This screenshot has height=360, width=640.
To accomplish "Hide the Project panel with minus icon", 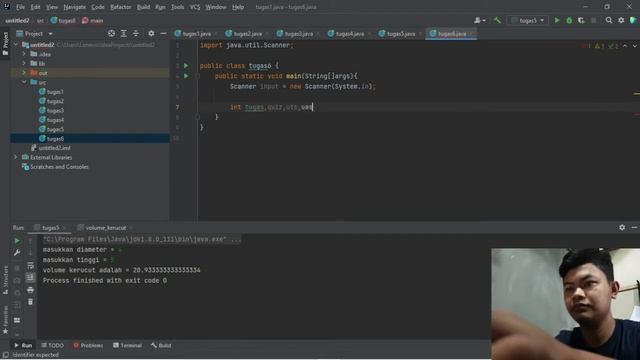I will click(x=163, y=33).
